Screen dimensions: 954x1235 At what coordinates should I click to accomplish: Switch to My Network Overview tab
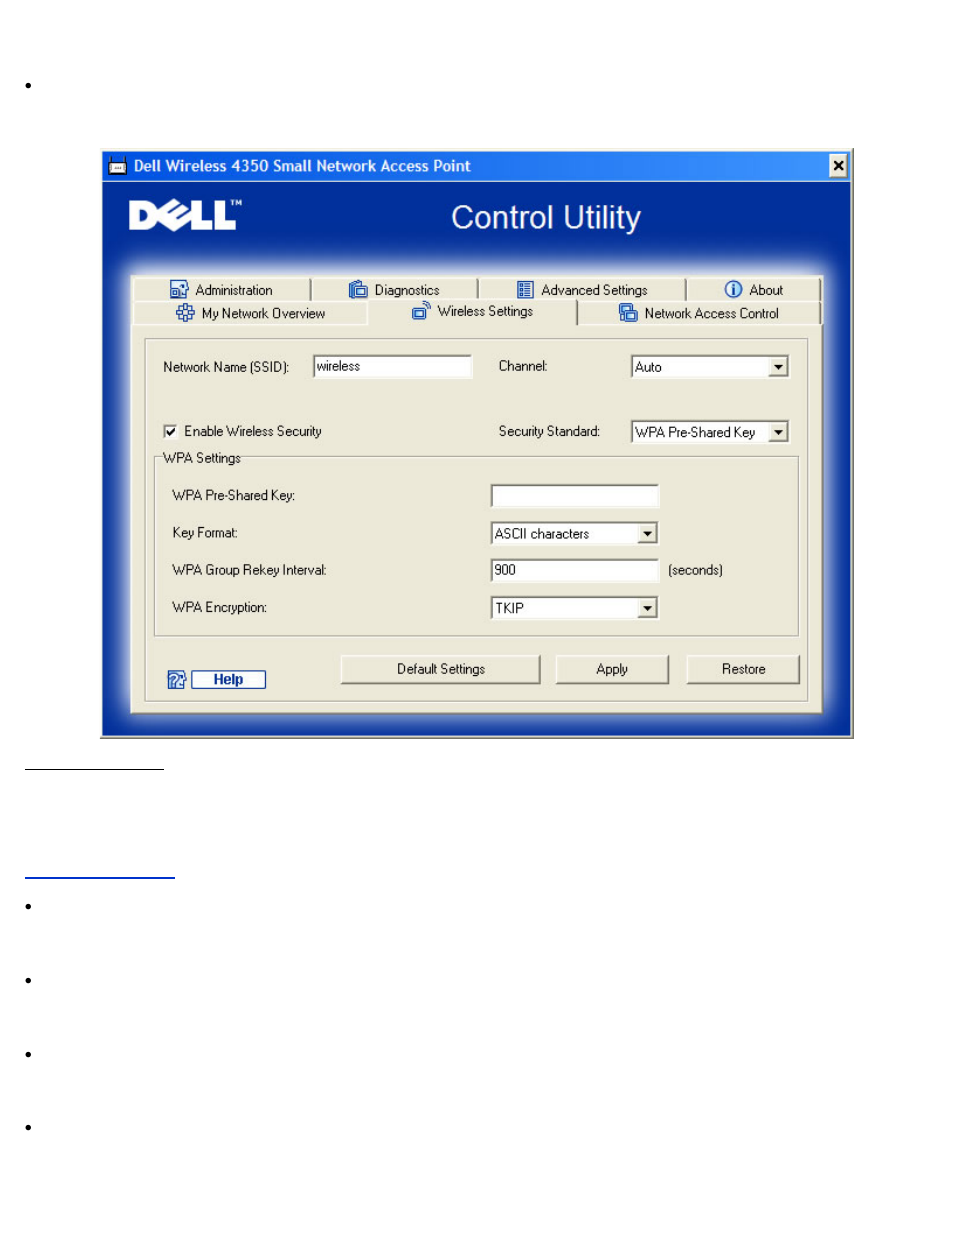(250, 313)
